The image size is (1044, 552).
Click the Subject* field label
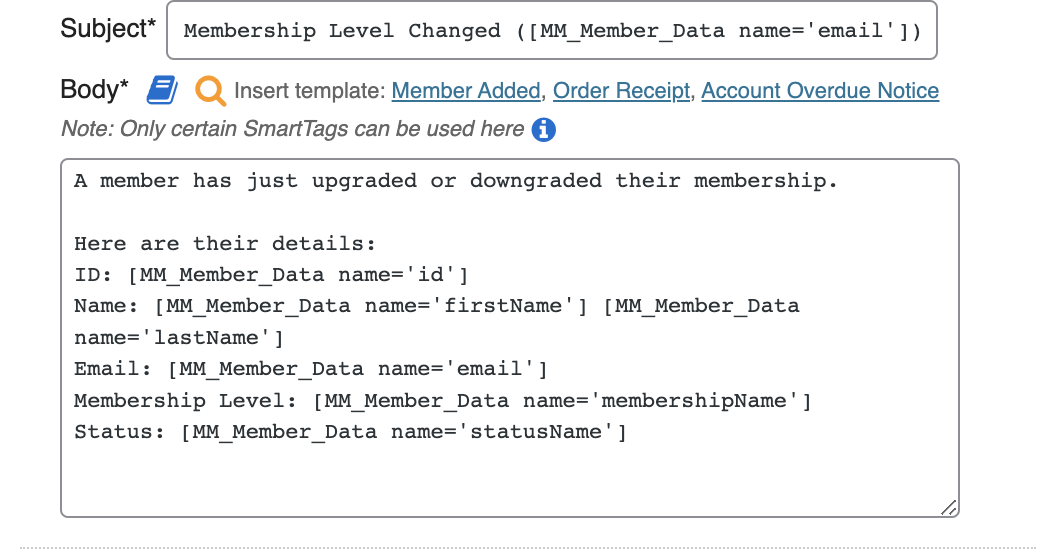(108, 28)
